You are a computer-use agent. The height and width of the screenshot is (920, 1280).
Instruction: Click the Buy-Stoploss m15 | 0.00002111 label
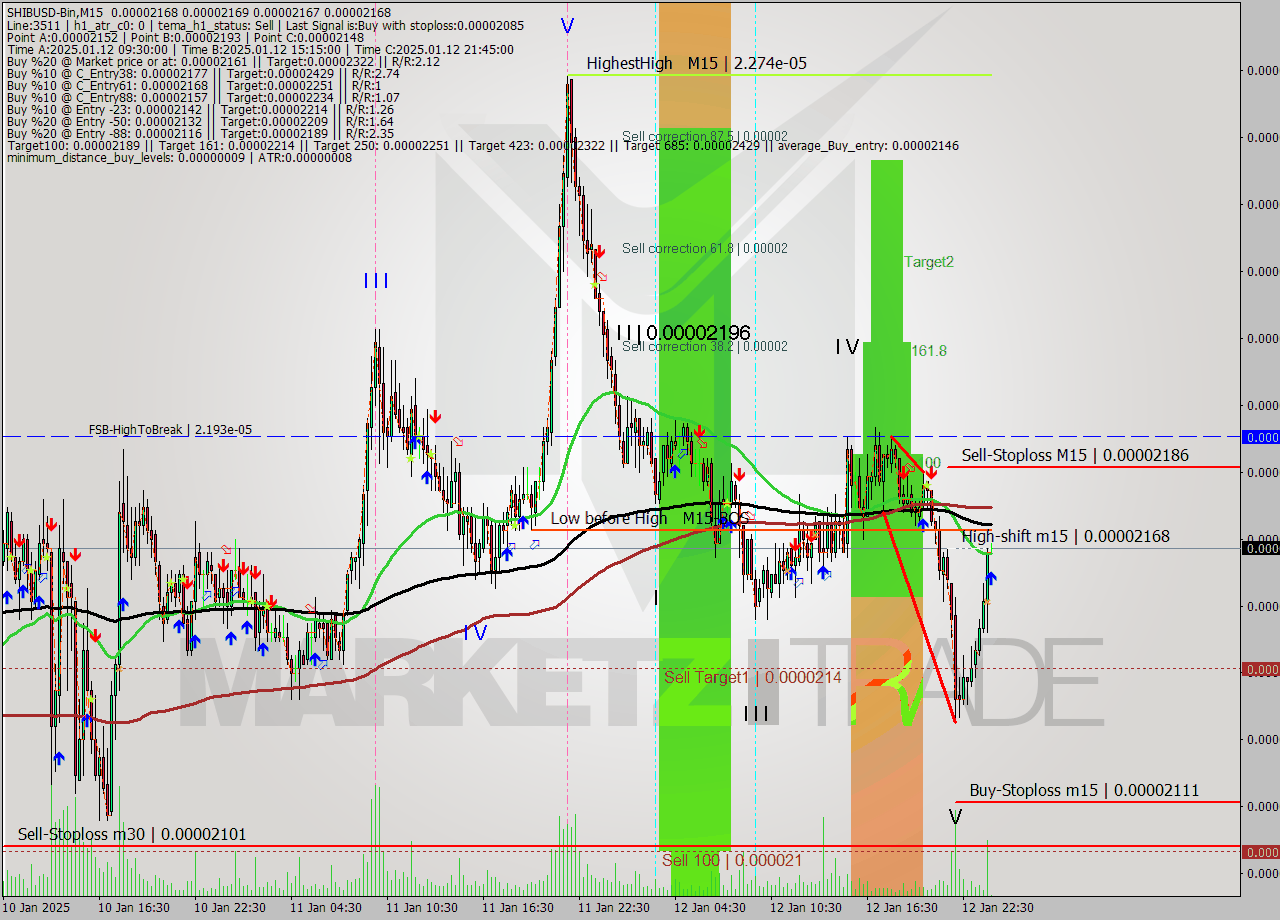click(x=1084, y=791)
